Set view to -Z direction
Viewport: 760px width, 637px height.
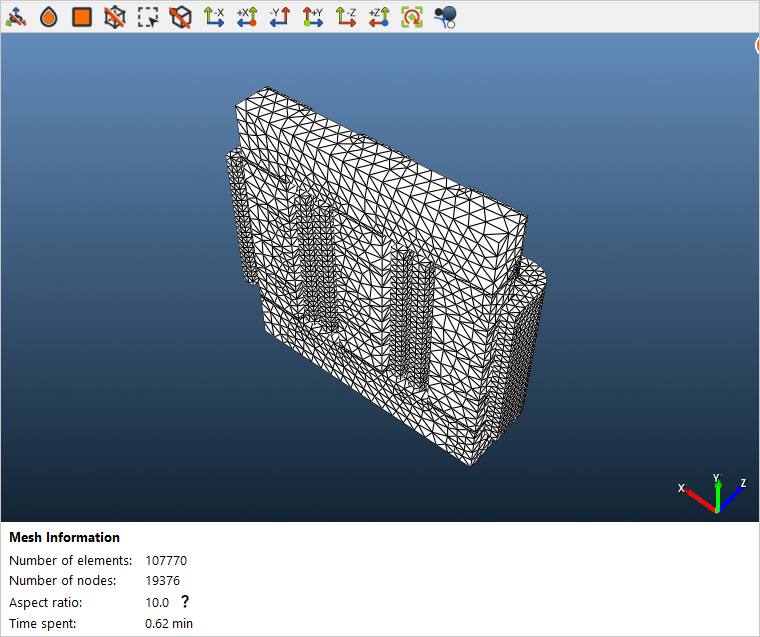(x=346, y=17)
